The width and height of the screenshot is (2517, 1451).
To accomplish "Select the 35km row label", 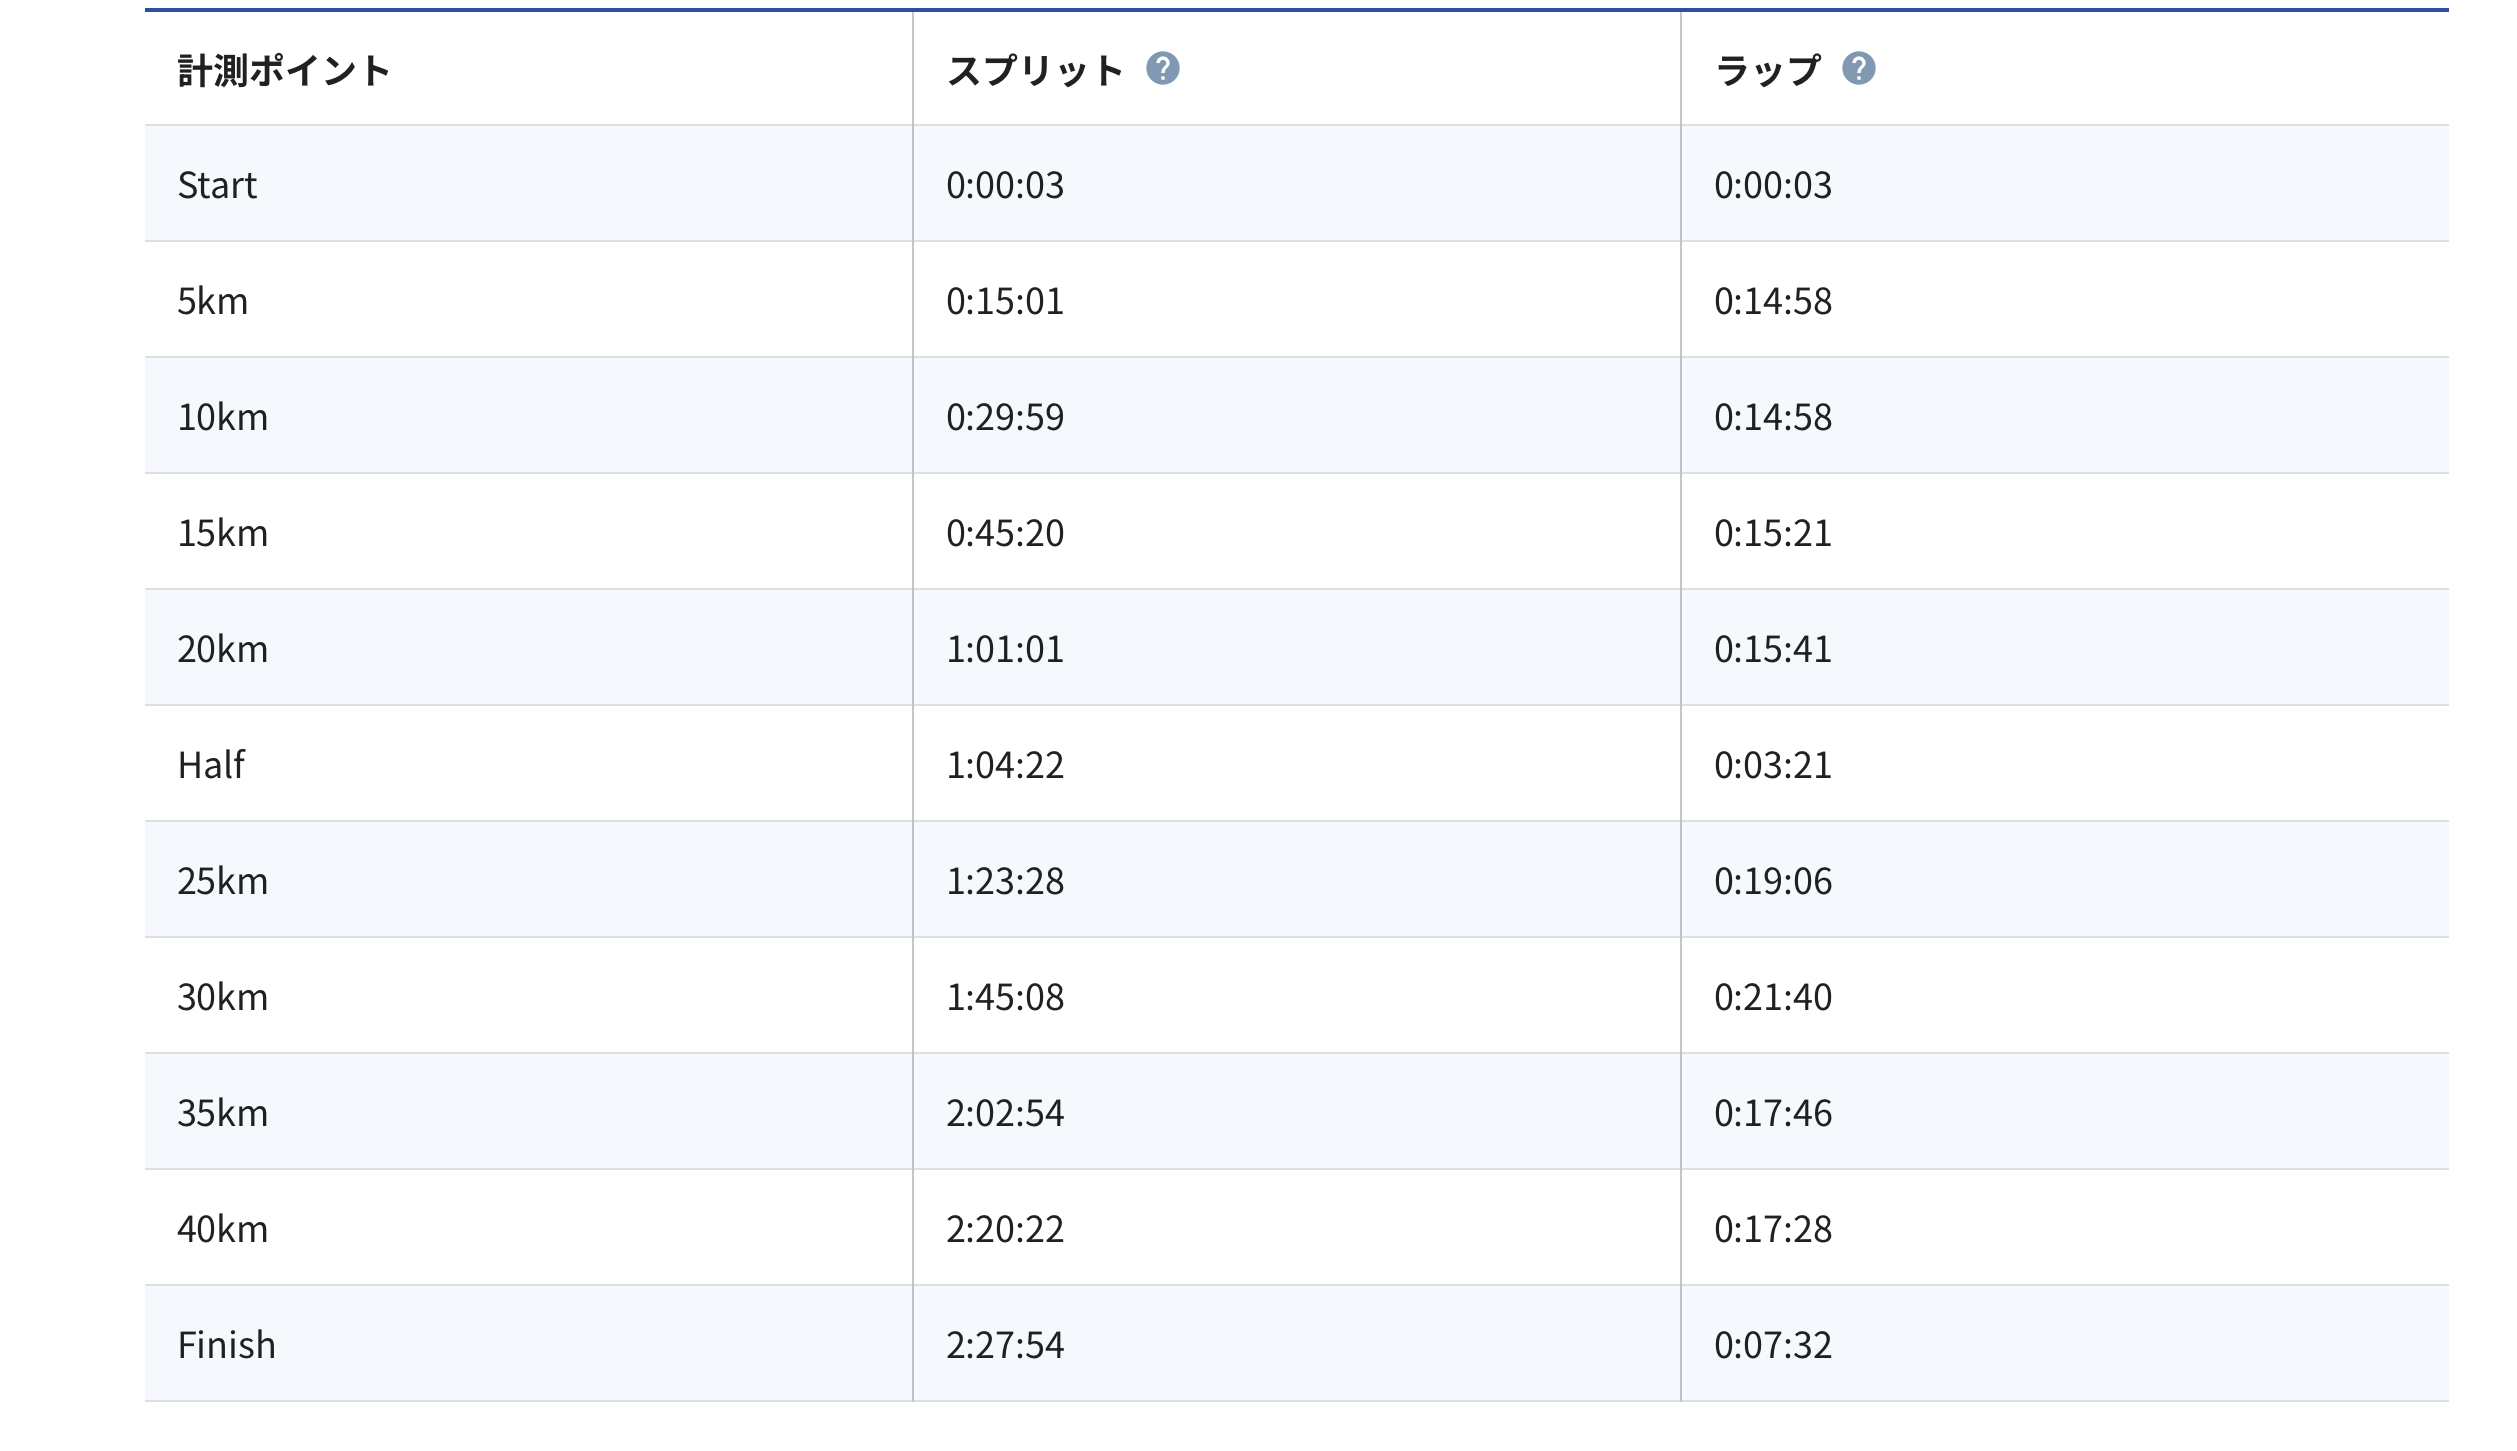I will click(x=223, y=1113).
